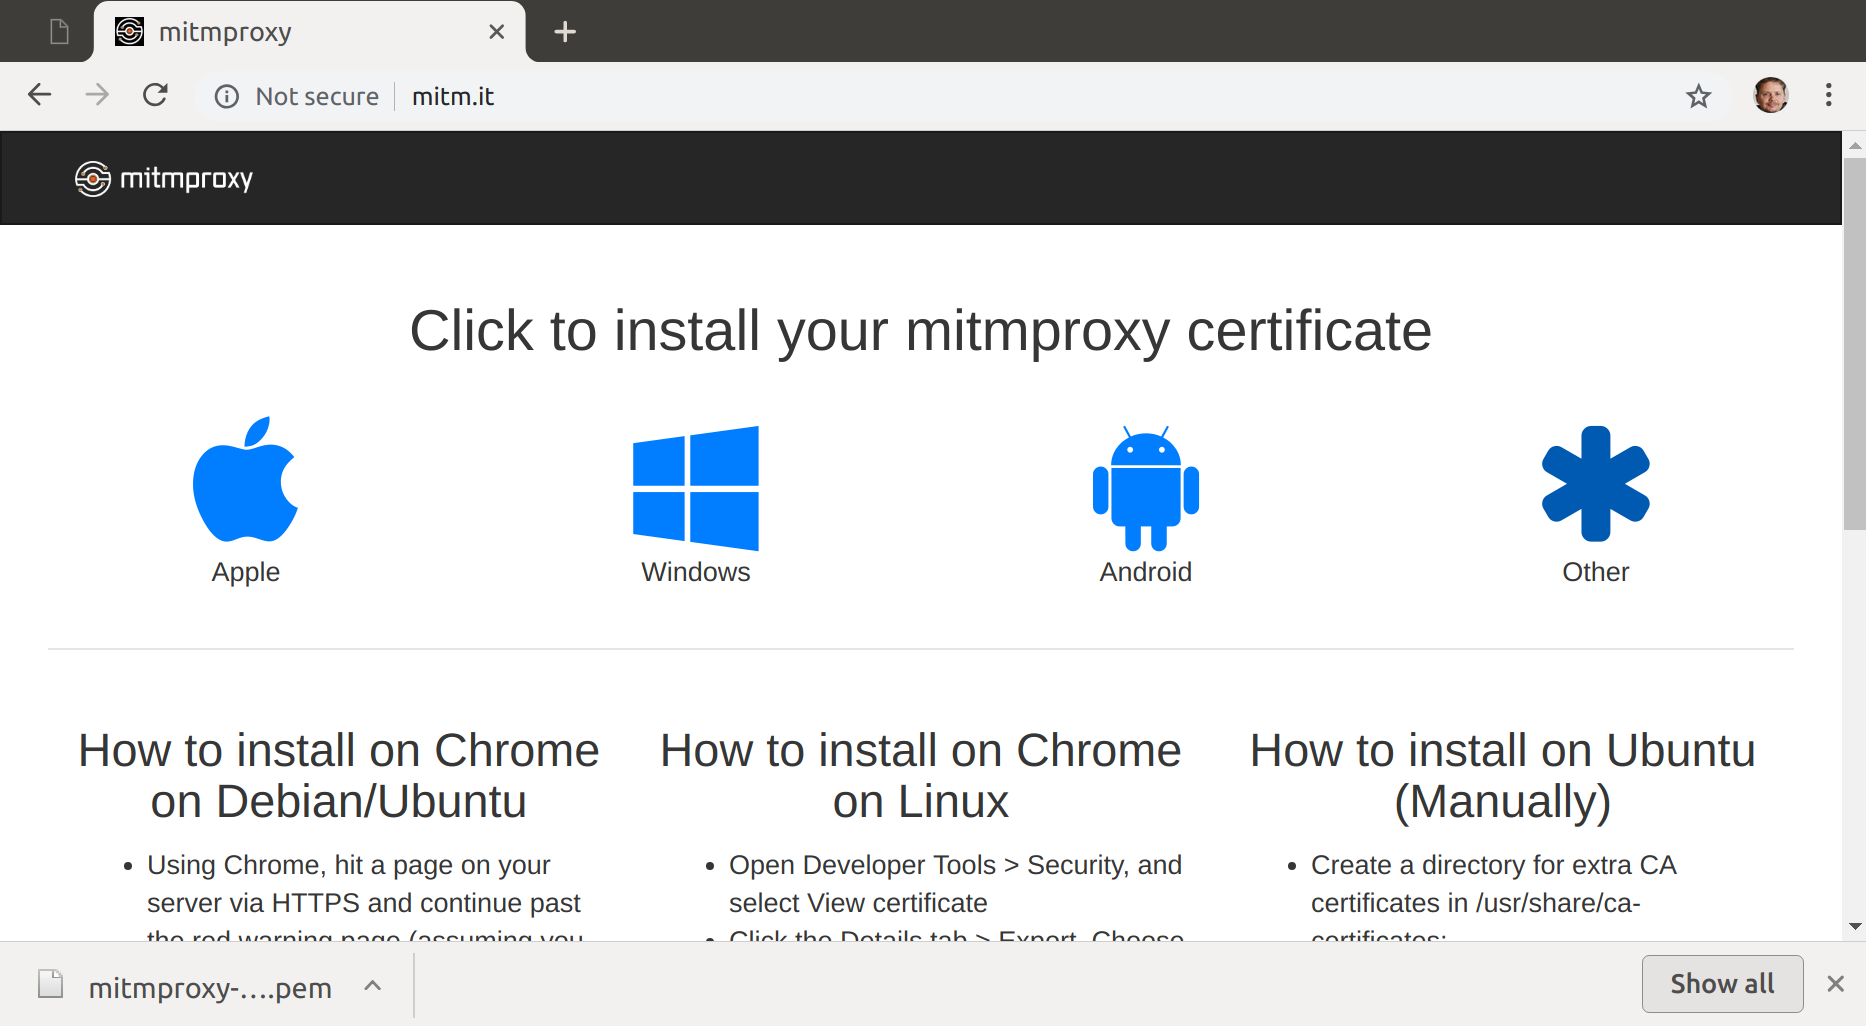View site info via Not secure icon
The width and height of the screenshot is (1866, 1026).
click(x=227, y=96)
